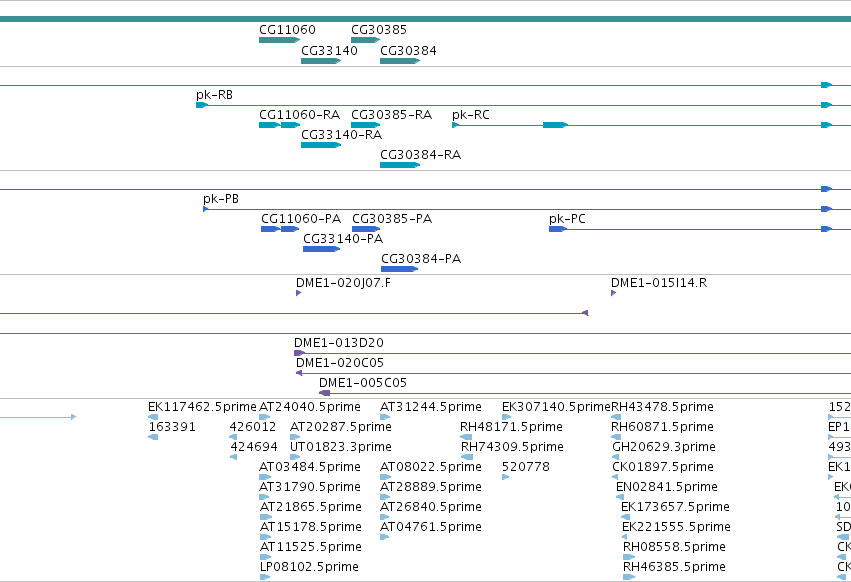The height and width of the screenshot is (582, 851).
Task: Click the AT11525.5prime EST
Action: 265,557
